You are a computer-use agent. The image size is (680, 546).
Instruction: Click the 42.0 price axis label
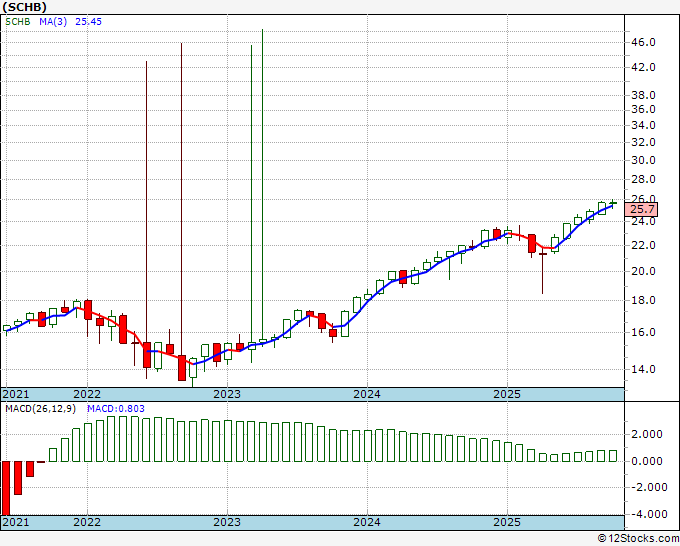pos(643,67)
